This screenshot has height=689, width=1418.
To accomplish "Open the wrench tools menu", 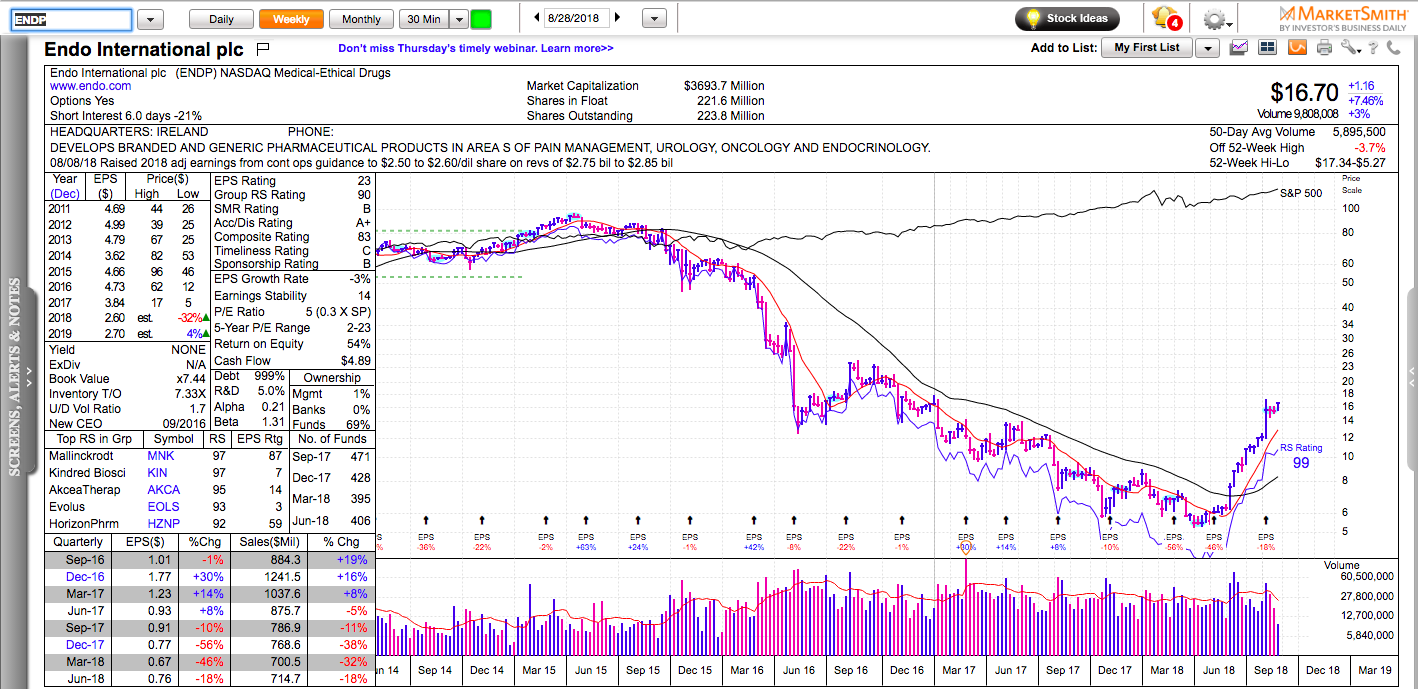I will (x=1351, y=47).
